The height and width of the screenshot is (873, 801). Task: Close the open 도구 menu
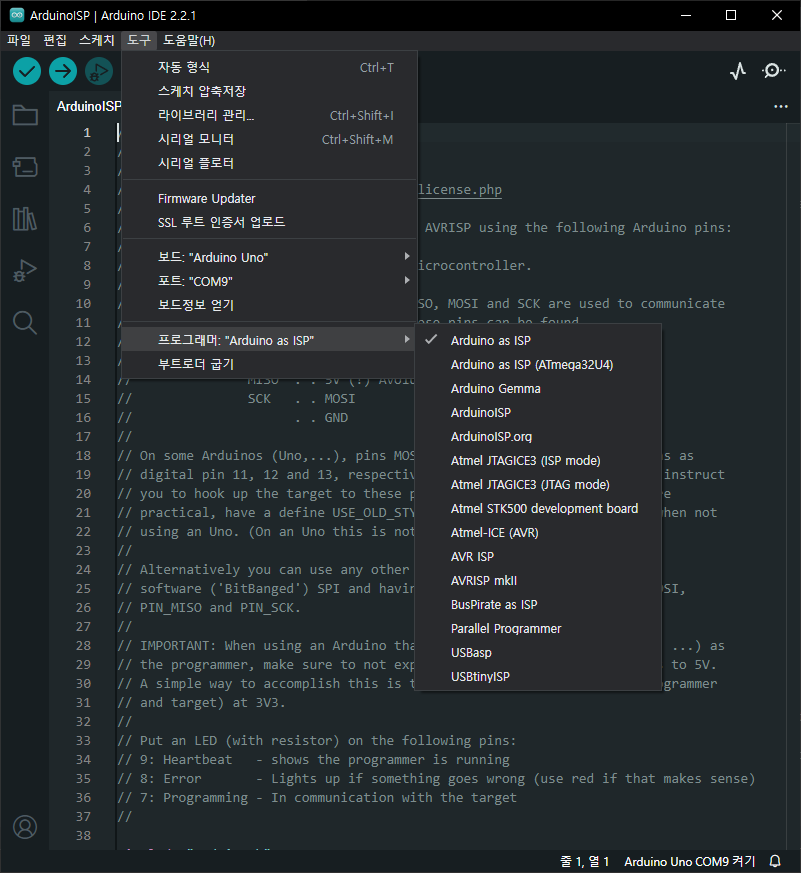[x=139, y=40]
